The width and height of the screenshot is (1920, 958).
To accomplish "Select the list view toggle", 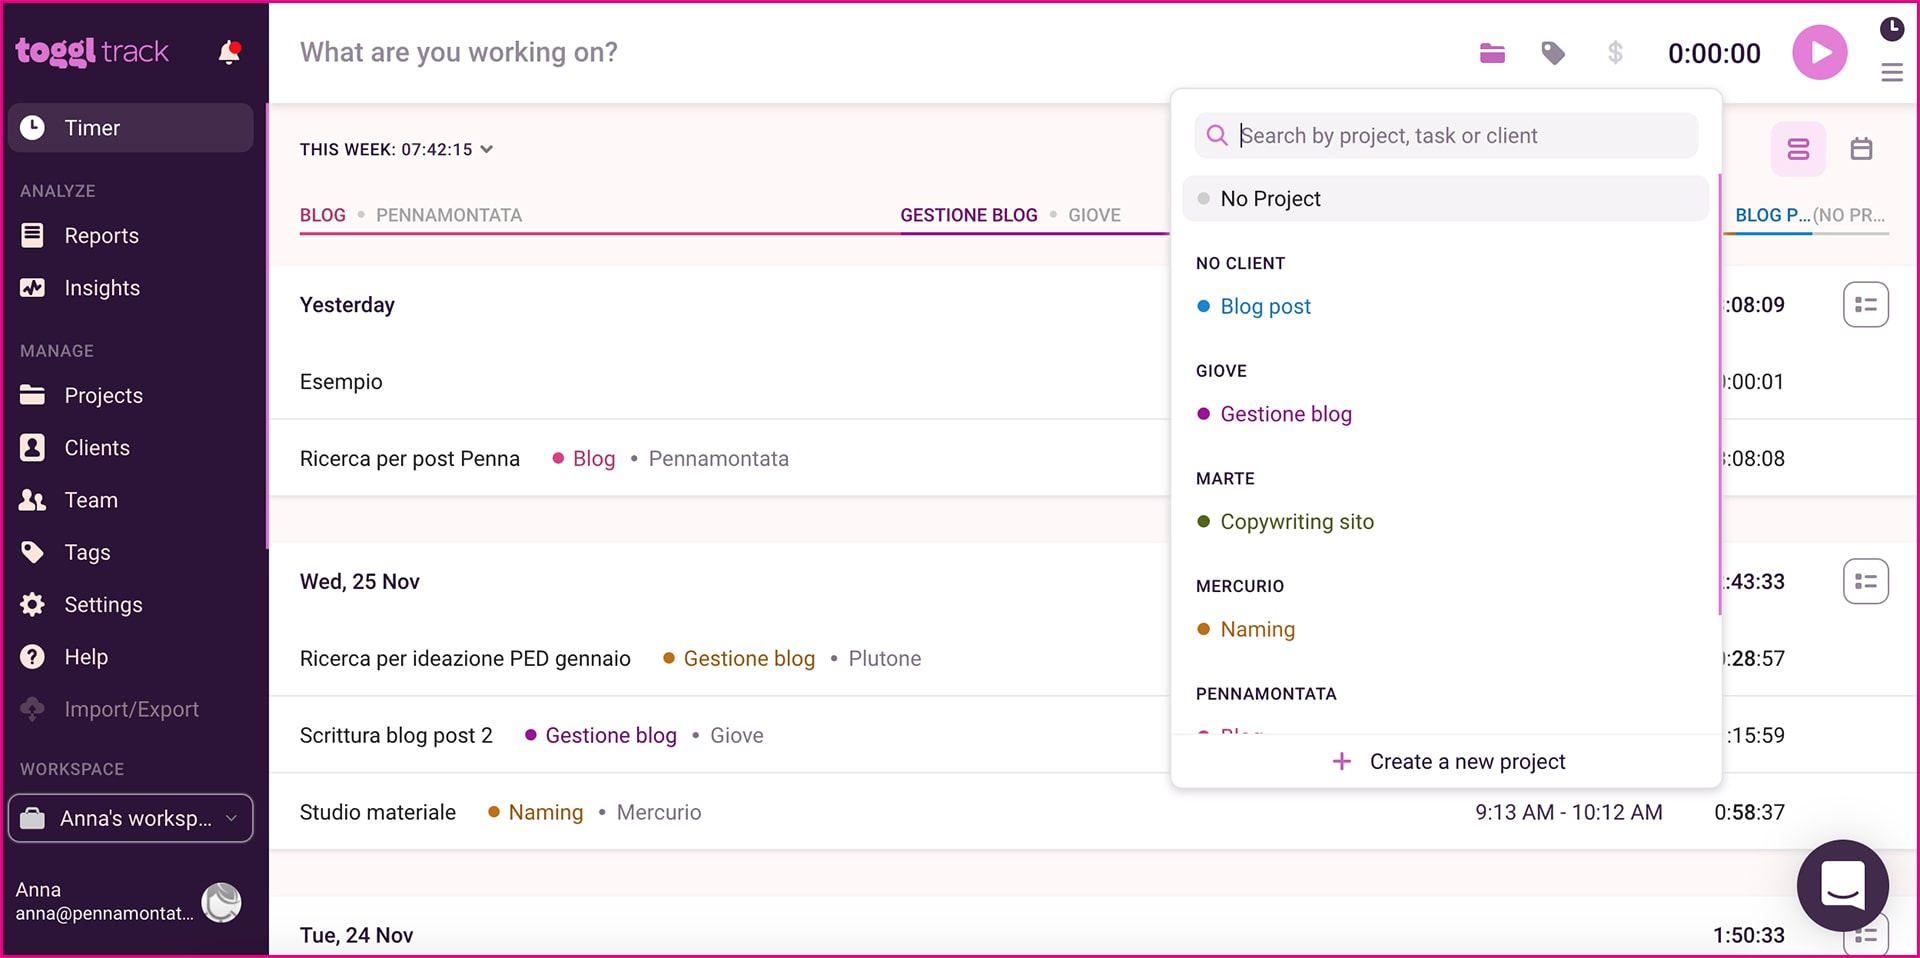I will tap(1798, 149).
